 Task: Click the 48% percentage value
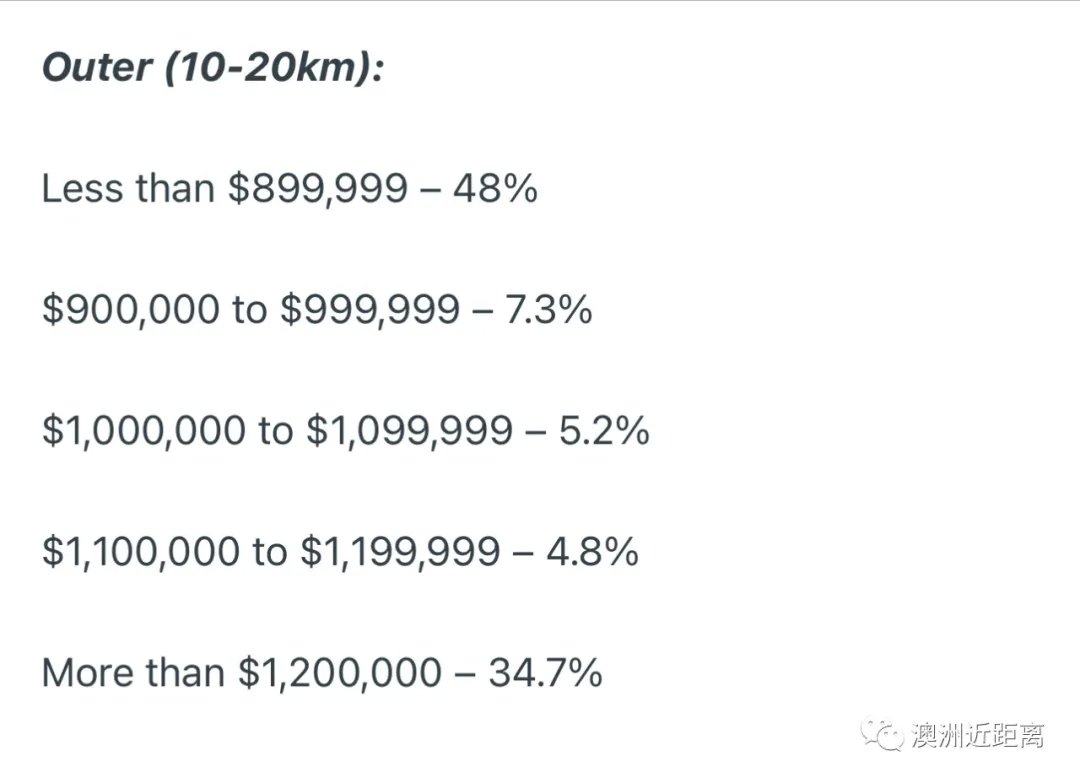(x=495, y=189)
